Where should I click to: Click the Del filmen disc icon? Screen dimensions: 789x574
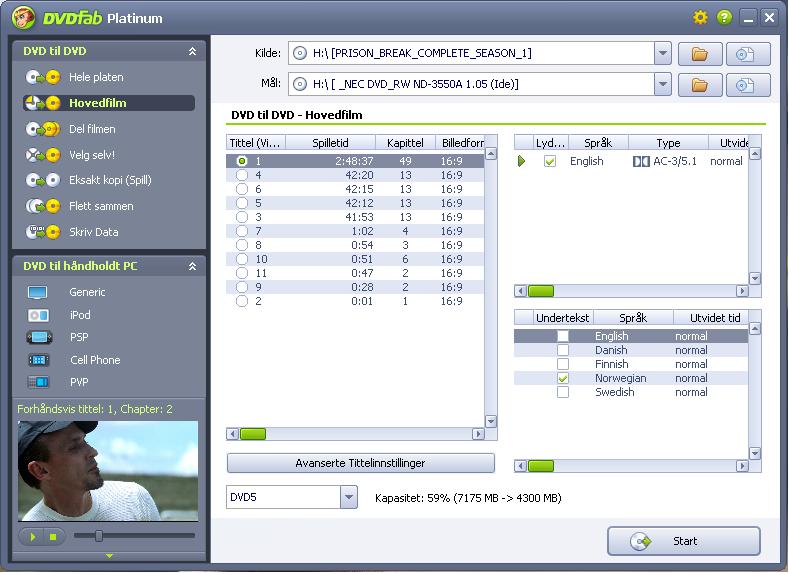(43, 129)
